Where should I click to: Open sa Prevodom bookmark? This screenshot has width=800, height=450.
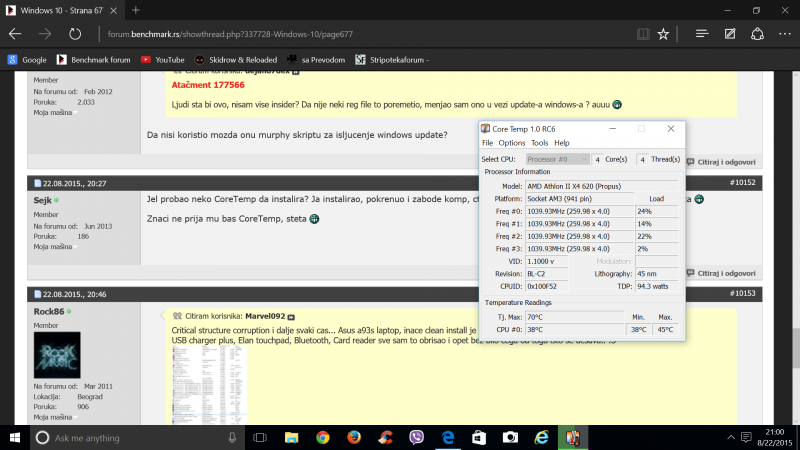point(316,60)
